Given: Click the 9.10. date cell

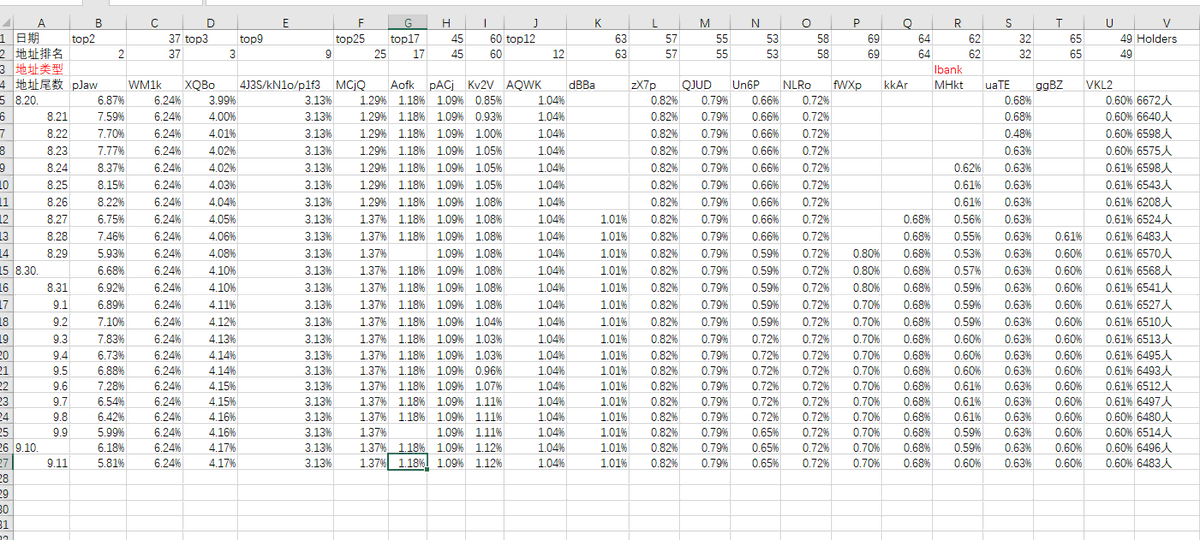Looking at the screenshot, I should pos(41,447).
